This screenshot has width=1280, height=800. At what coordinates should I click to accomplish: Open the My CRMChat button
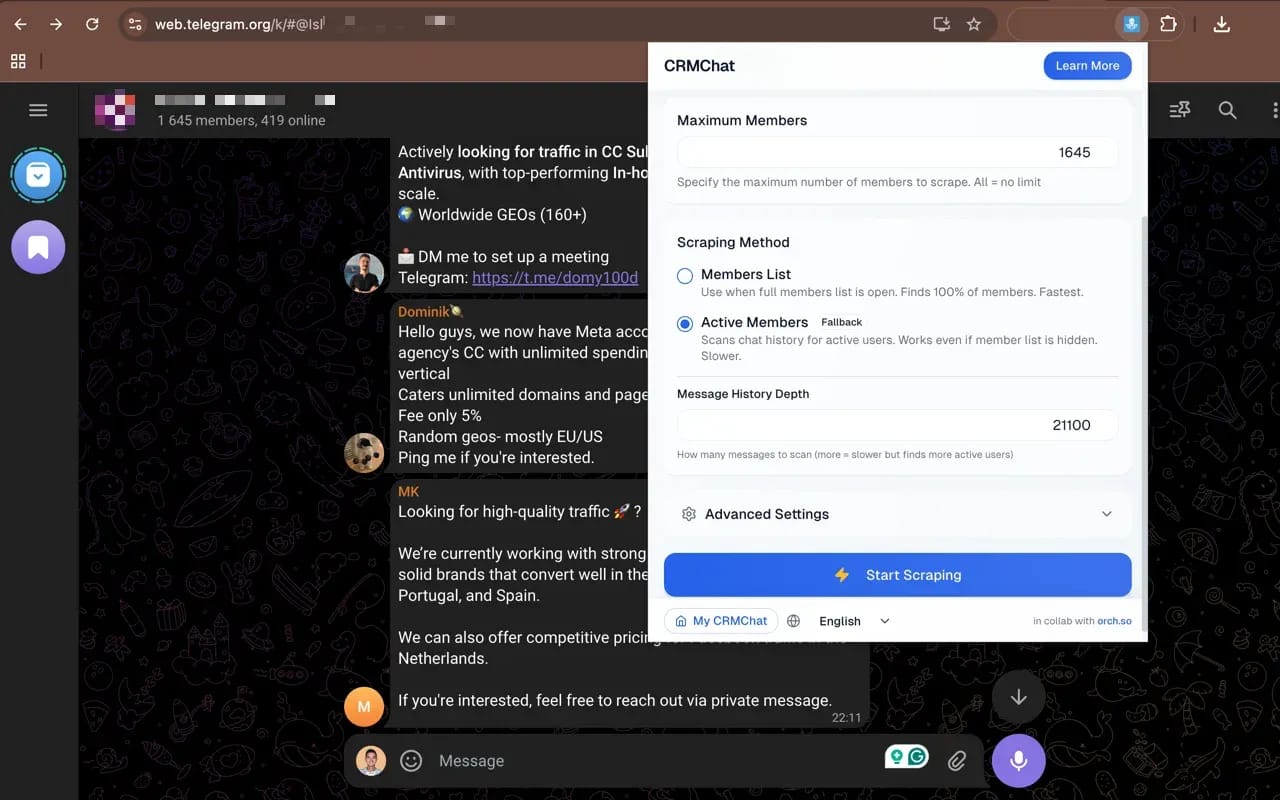coord(721,621)
